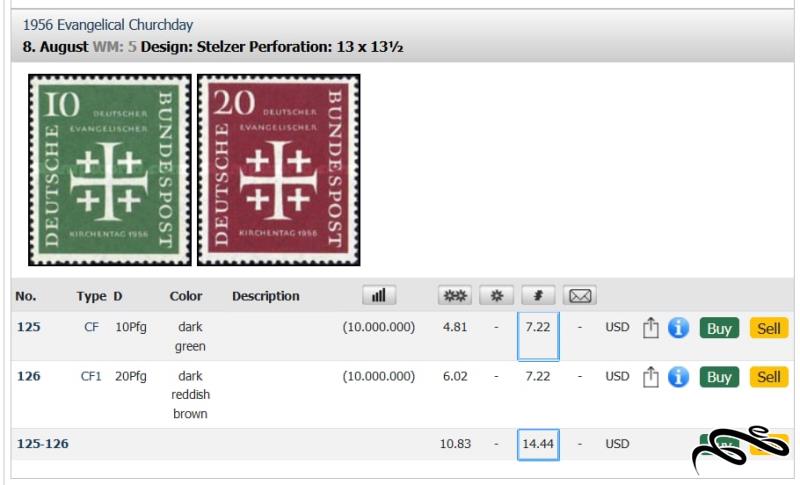This screenshot has width=800, height=485.
Task: Select the mint never hinged double-star icon
Action: [455, 295]
